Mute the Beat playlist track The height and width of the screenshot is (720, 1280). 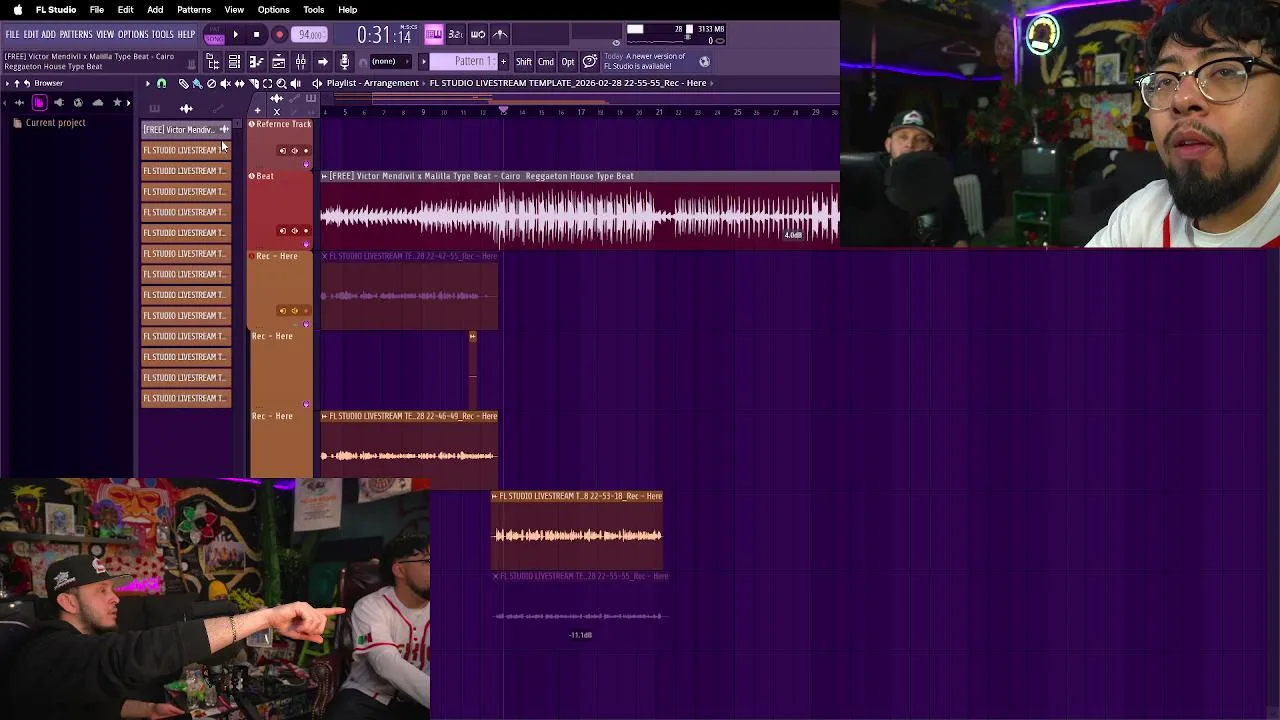click(306, 244)
